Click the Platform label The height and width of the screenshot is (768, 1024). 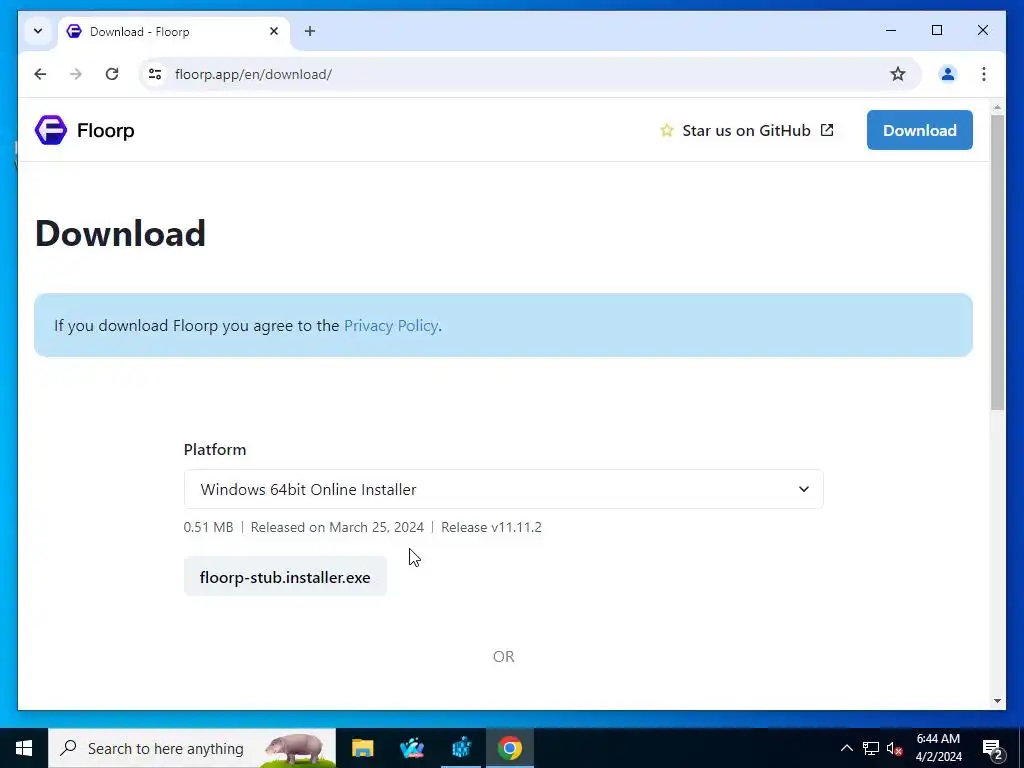215,449
